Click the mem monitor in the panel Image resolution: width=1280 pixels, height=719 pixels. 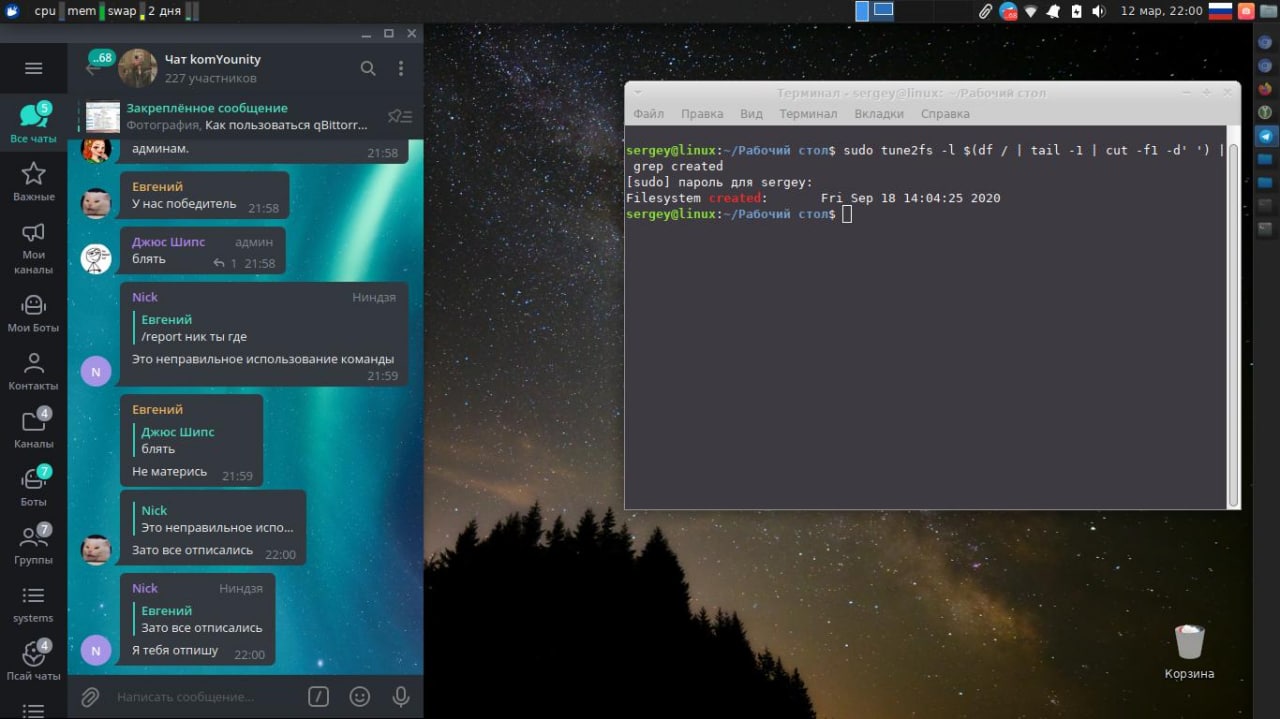pyautogui.click(x=85, y=11)
